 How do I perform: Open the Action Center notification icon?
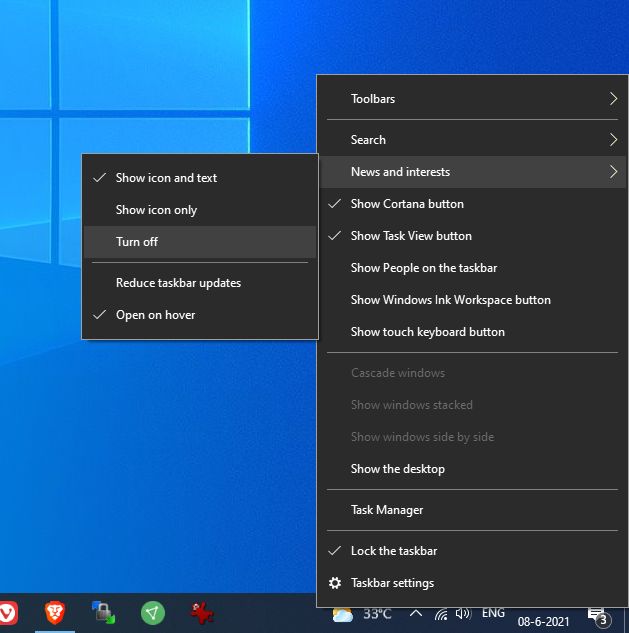(599, 616)
